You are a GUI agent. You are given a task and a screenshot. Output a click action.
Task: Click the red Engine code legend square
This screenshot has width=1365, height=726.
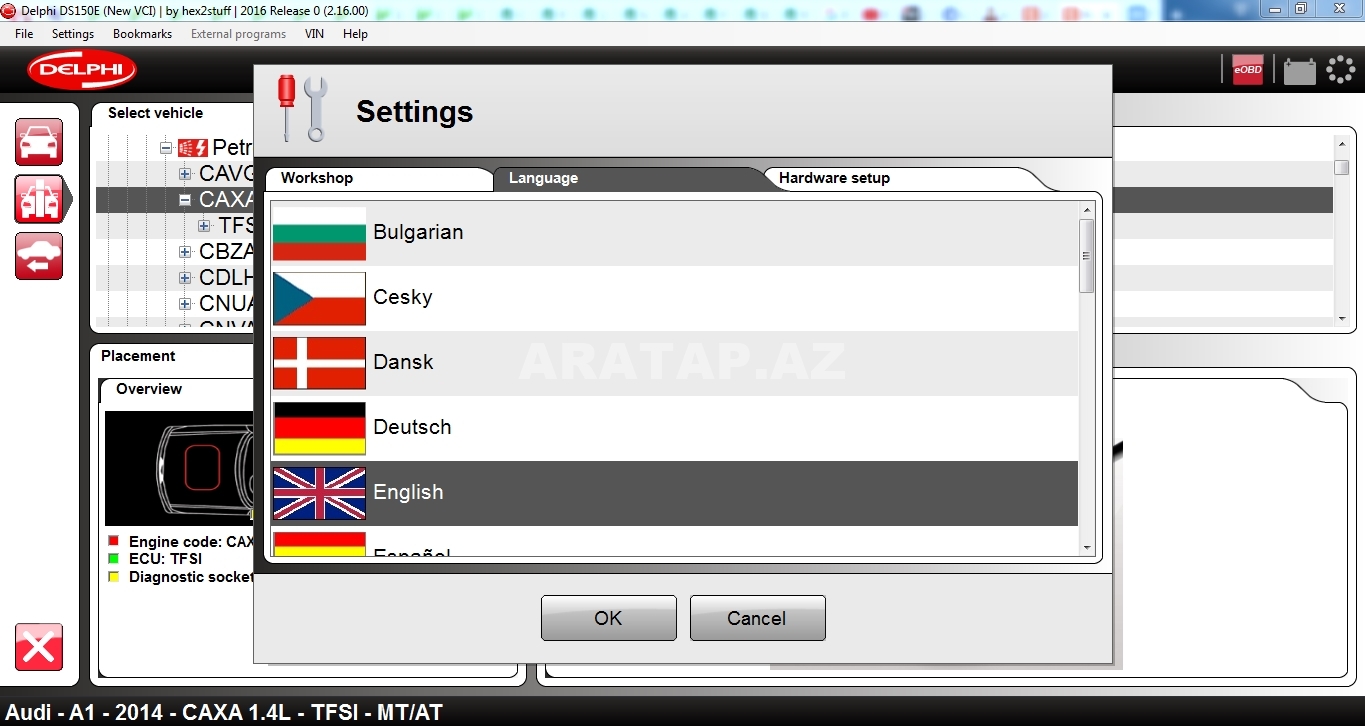tap(113, 541)
